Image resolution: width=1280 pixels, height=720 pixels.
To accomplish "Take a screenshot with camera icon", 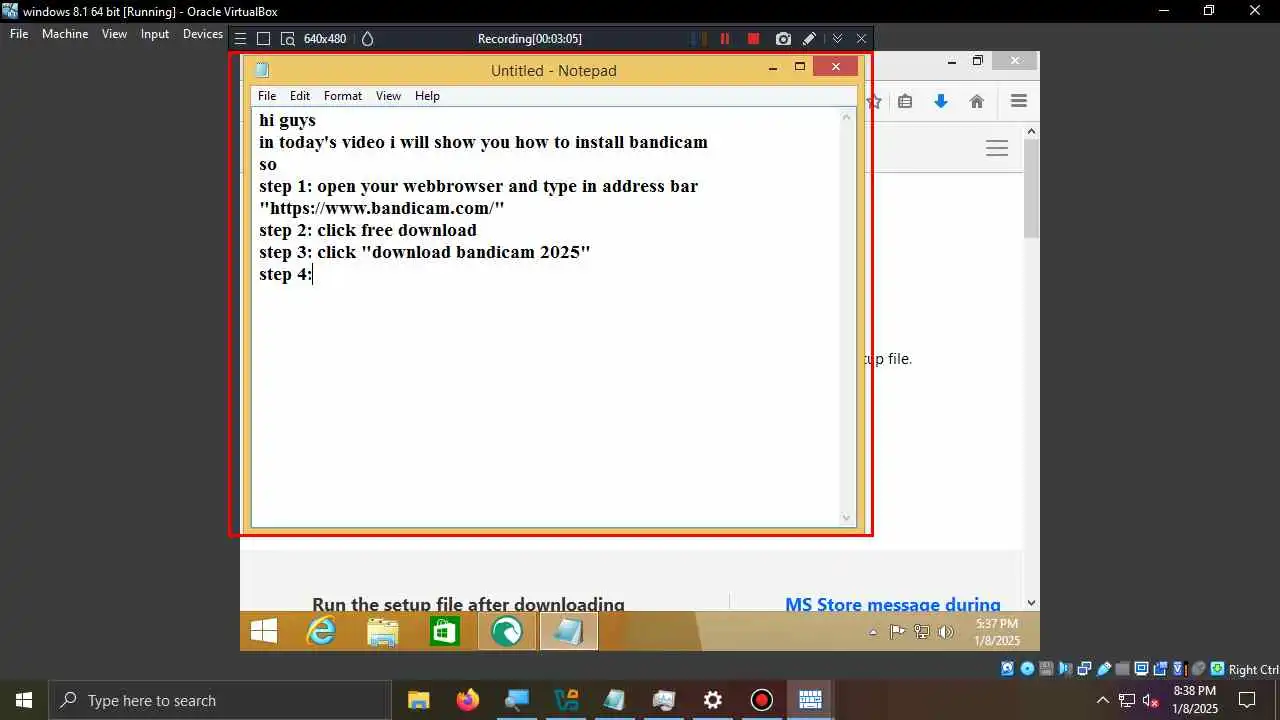I will point(783,39).
